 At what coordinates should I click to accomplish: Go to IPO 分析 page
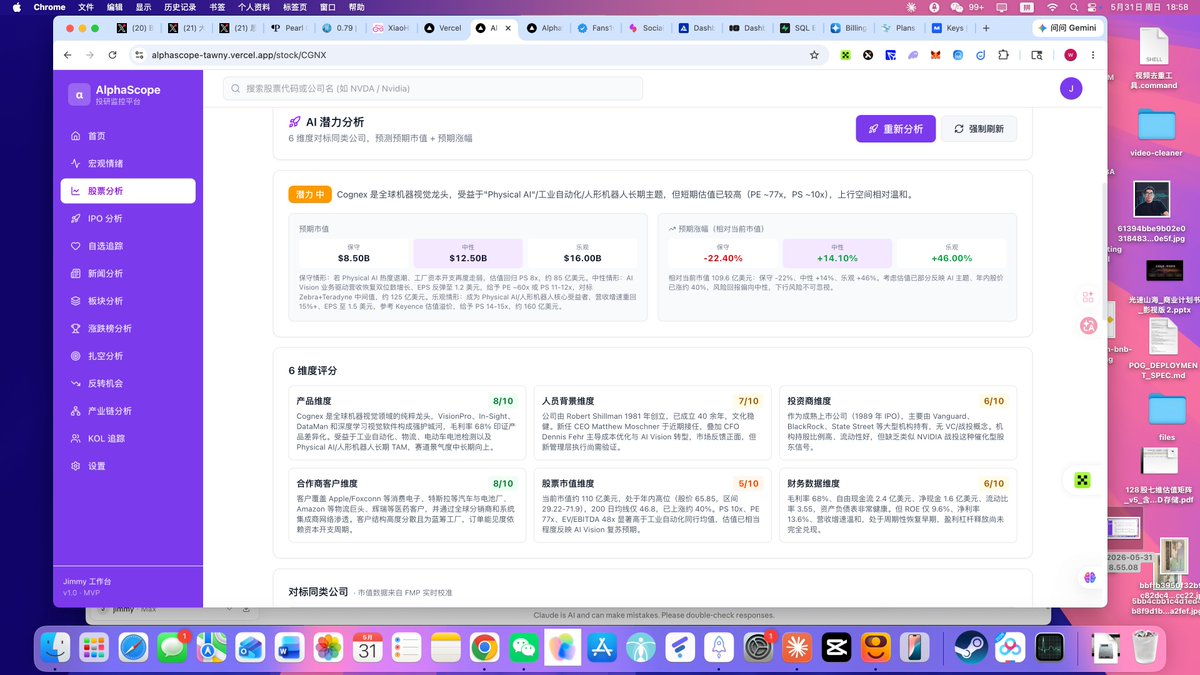tap(127, 218)
